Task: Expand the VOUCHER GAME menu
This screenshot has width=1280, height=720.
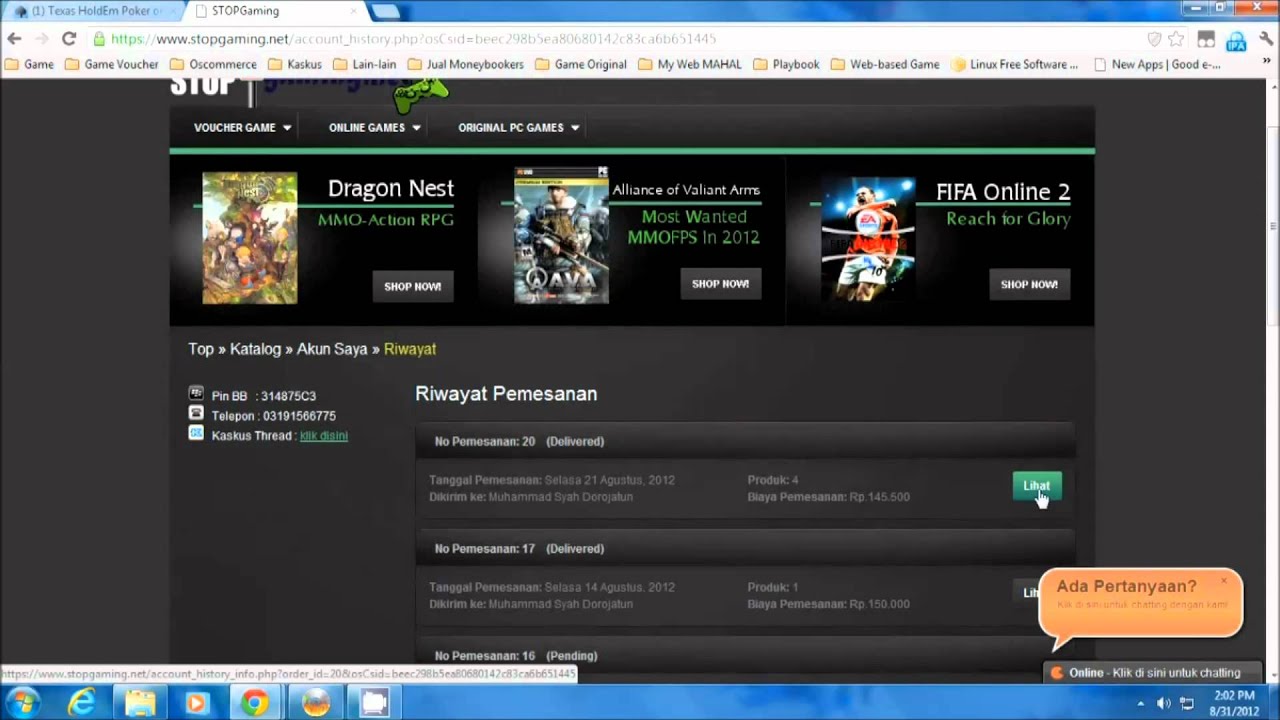Action: [243, 127]
